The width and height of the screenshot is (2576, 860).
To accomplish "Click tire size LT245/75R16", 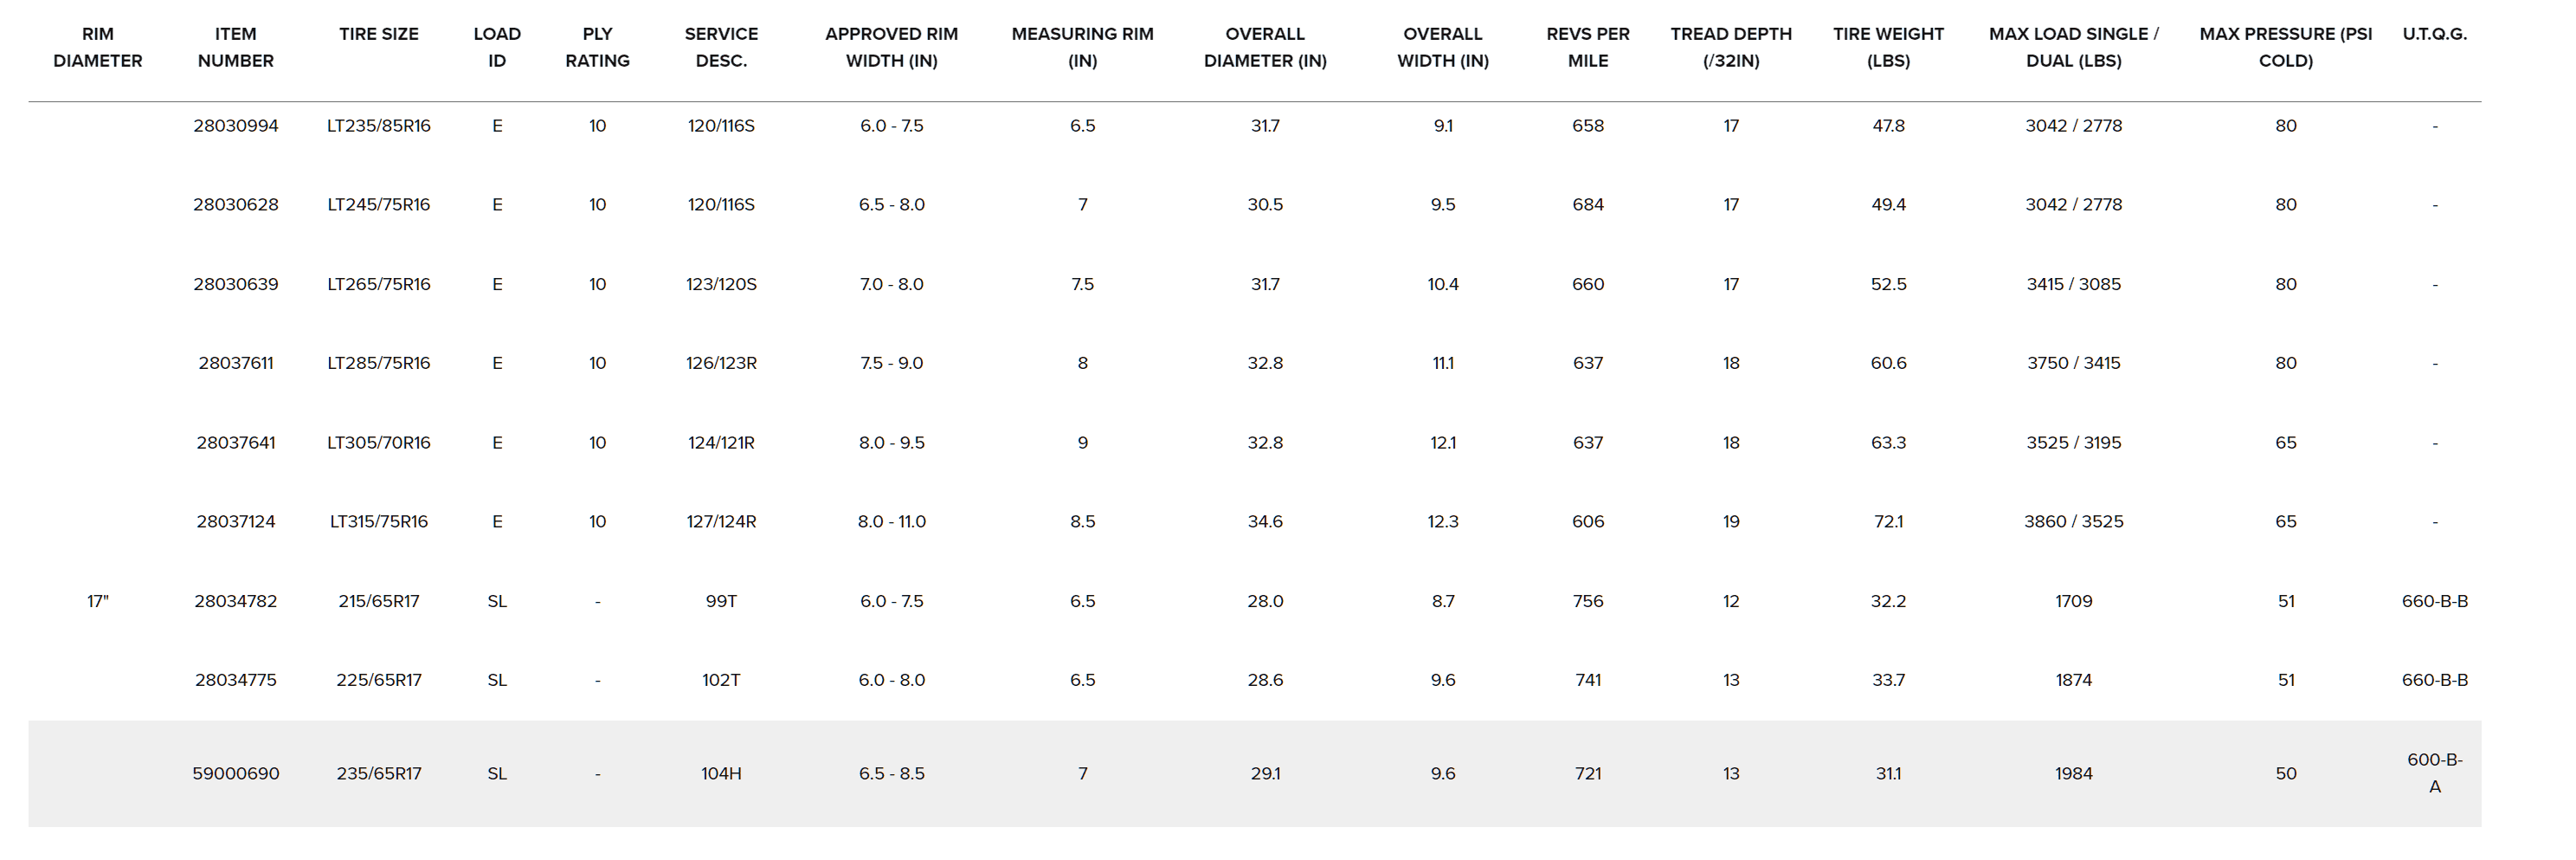I will tap(378, 205).
